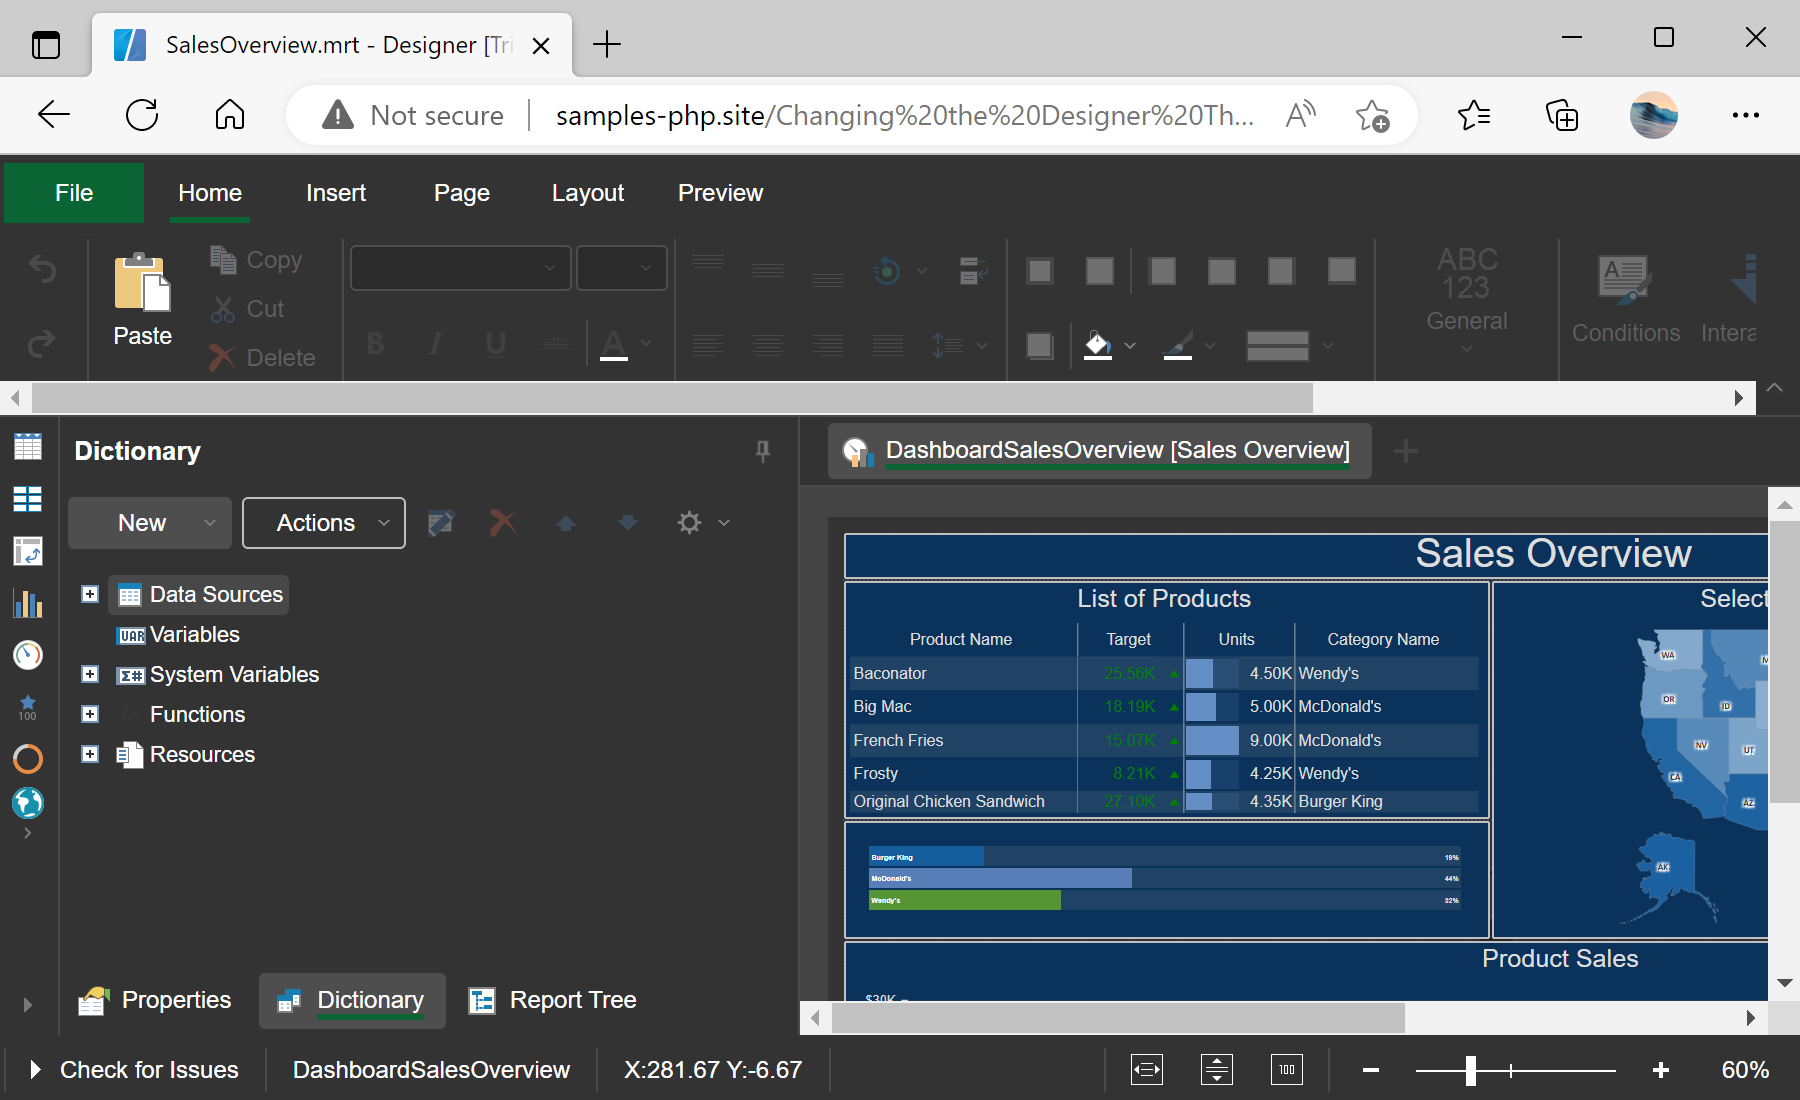
Task: Expand the Data Sources tree node
Action: [90, 594]
